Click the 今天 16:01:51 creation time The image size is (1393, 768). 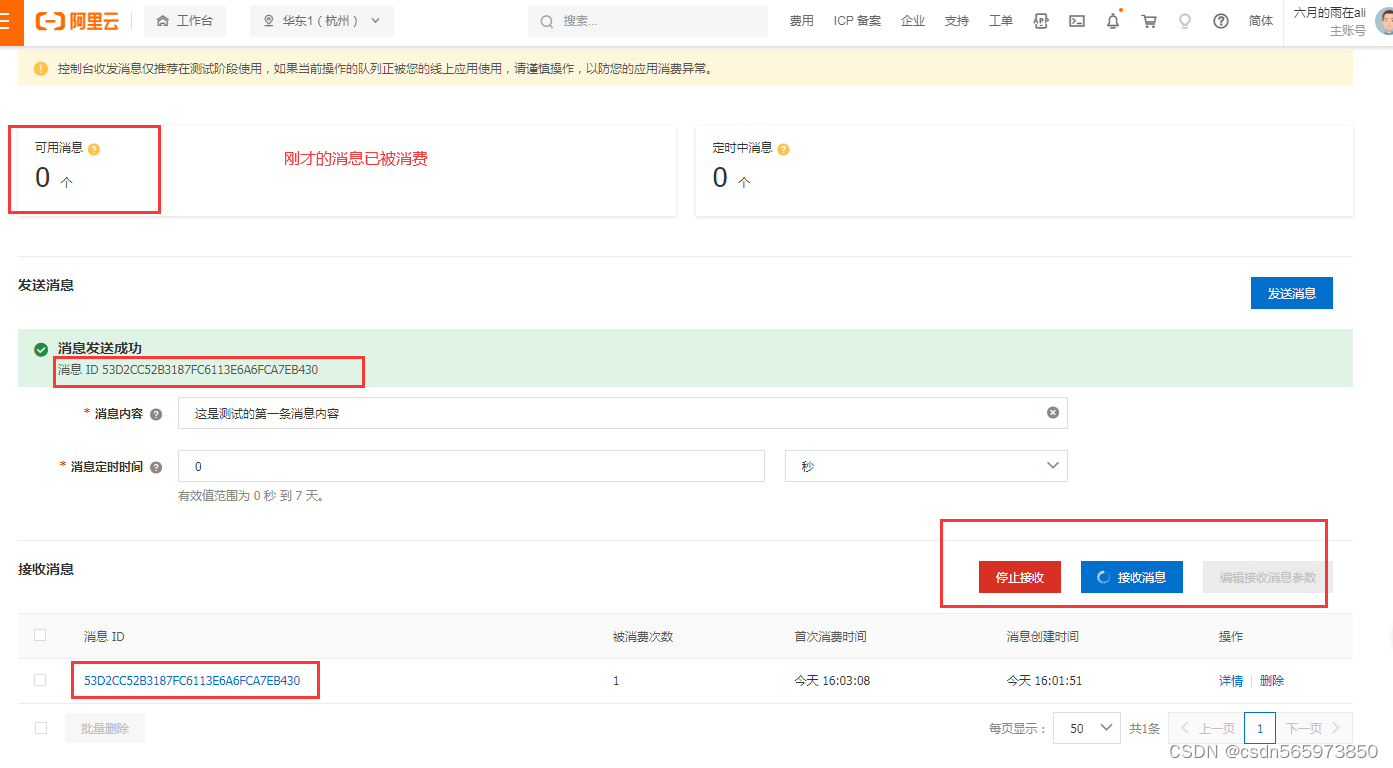1044,681
